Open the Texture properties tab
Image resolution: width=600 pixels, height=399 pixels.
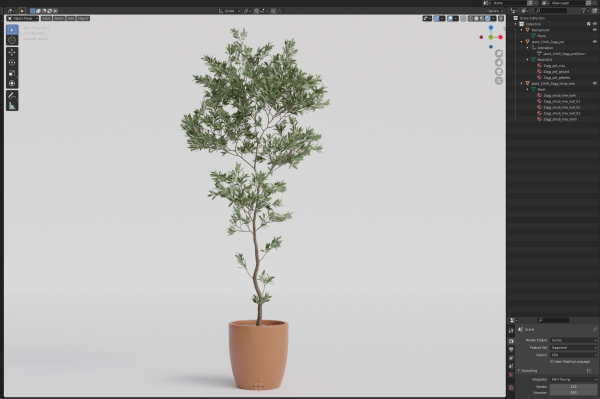pos(511,388)
